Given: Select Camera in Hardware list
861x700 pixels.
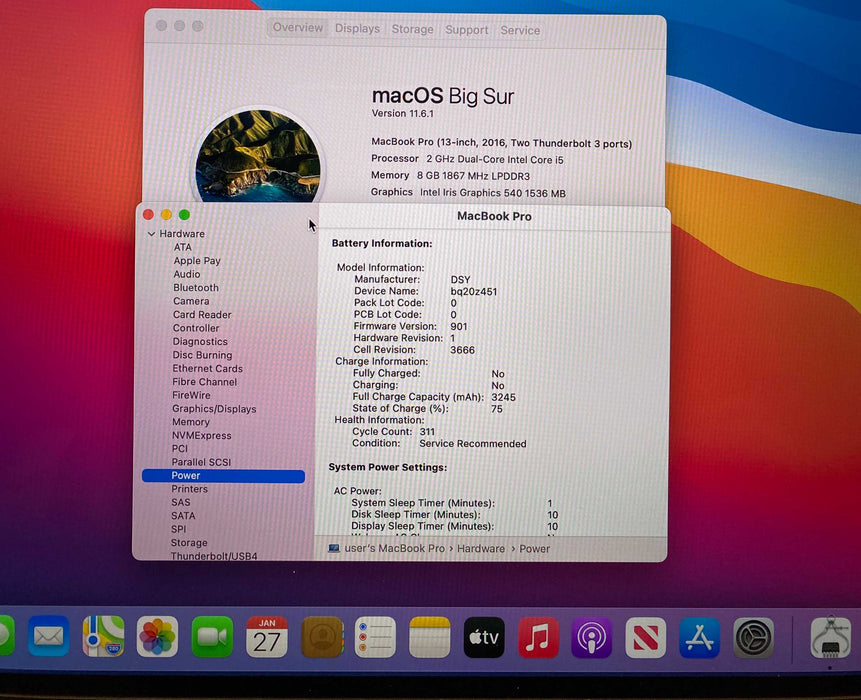Looking at the screenshot, I should tap(191, 301).
